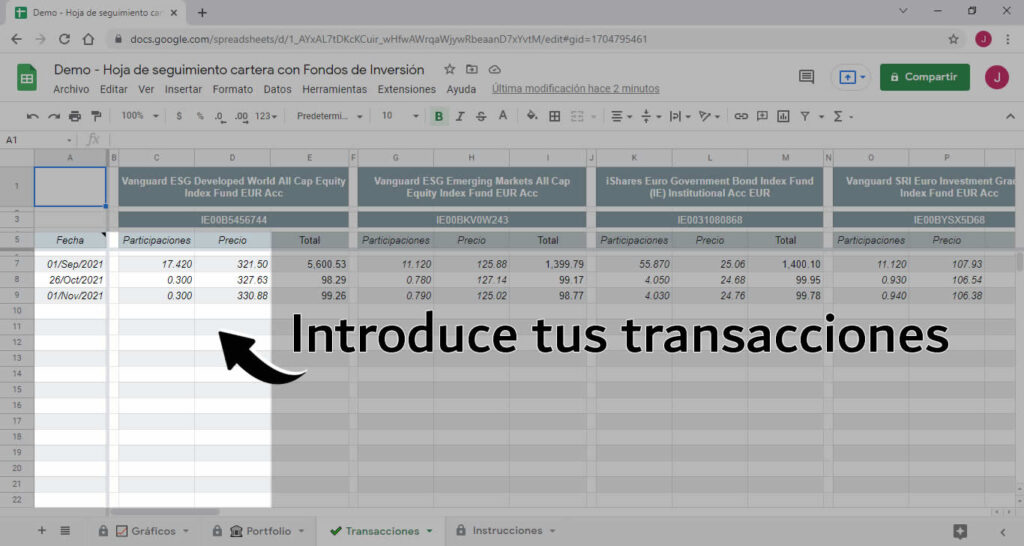Open the text color picker
Image resolution: width=1024 pixels, height=546 pixels.
point(503,116)
